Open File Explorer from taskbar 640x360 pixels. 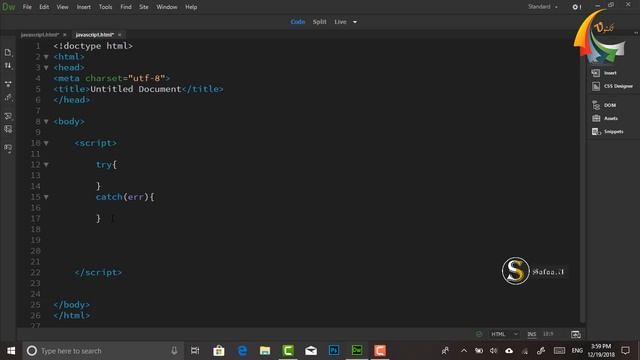coord(265,351)
